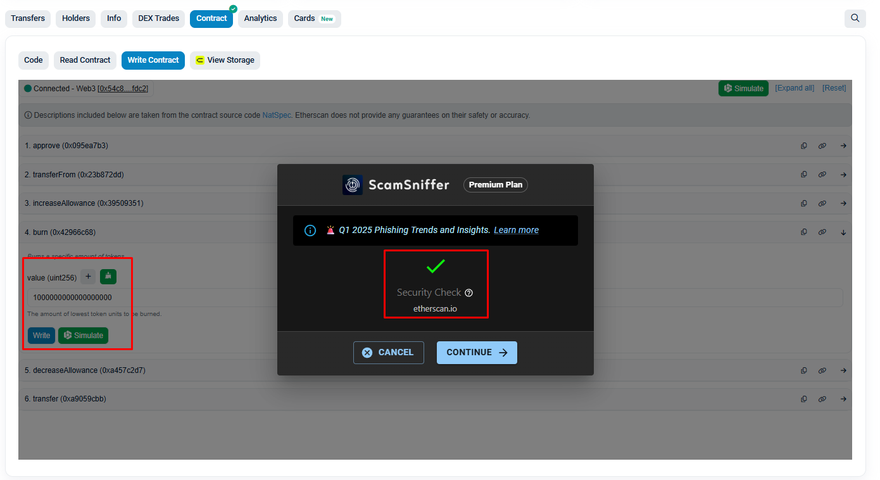Open the Learn more phishing trends link
The width and height of the screenshot is (880, 480).
[516, 230]
